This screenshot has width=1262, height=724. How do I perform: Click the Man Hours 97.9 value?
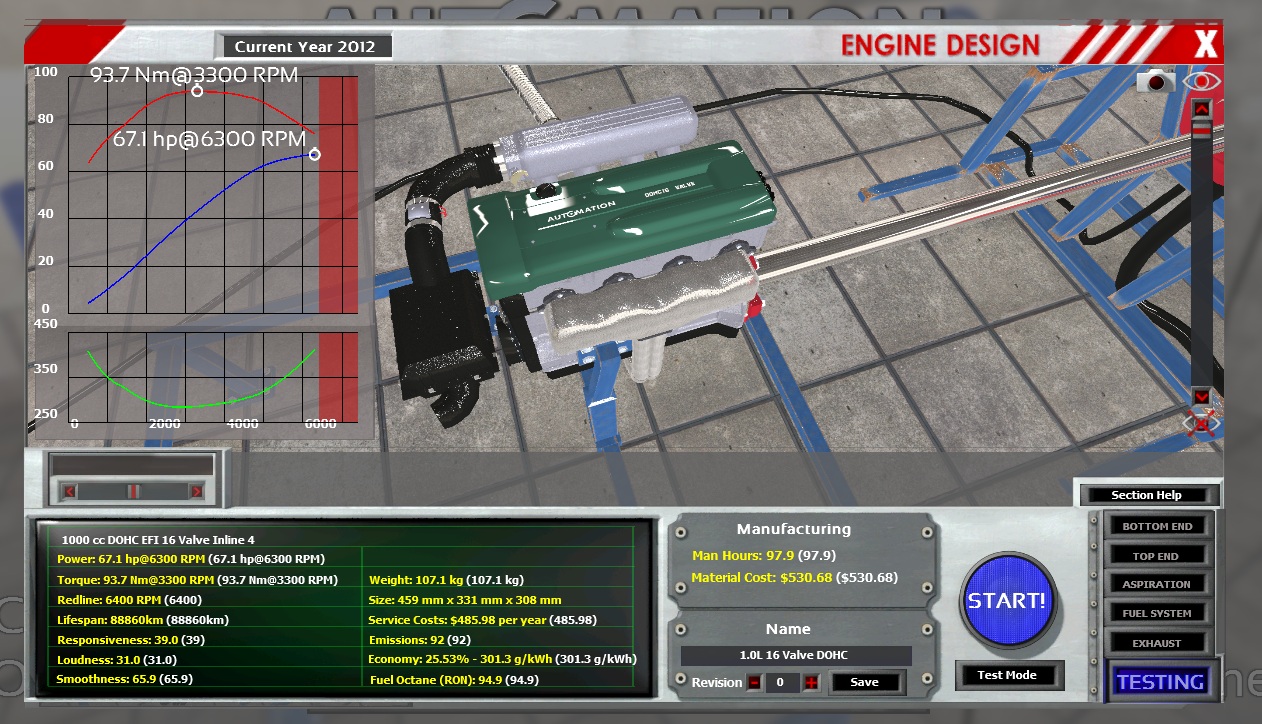coord(764,554)
